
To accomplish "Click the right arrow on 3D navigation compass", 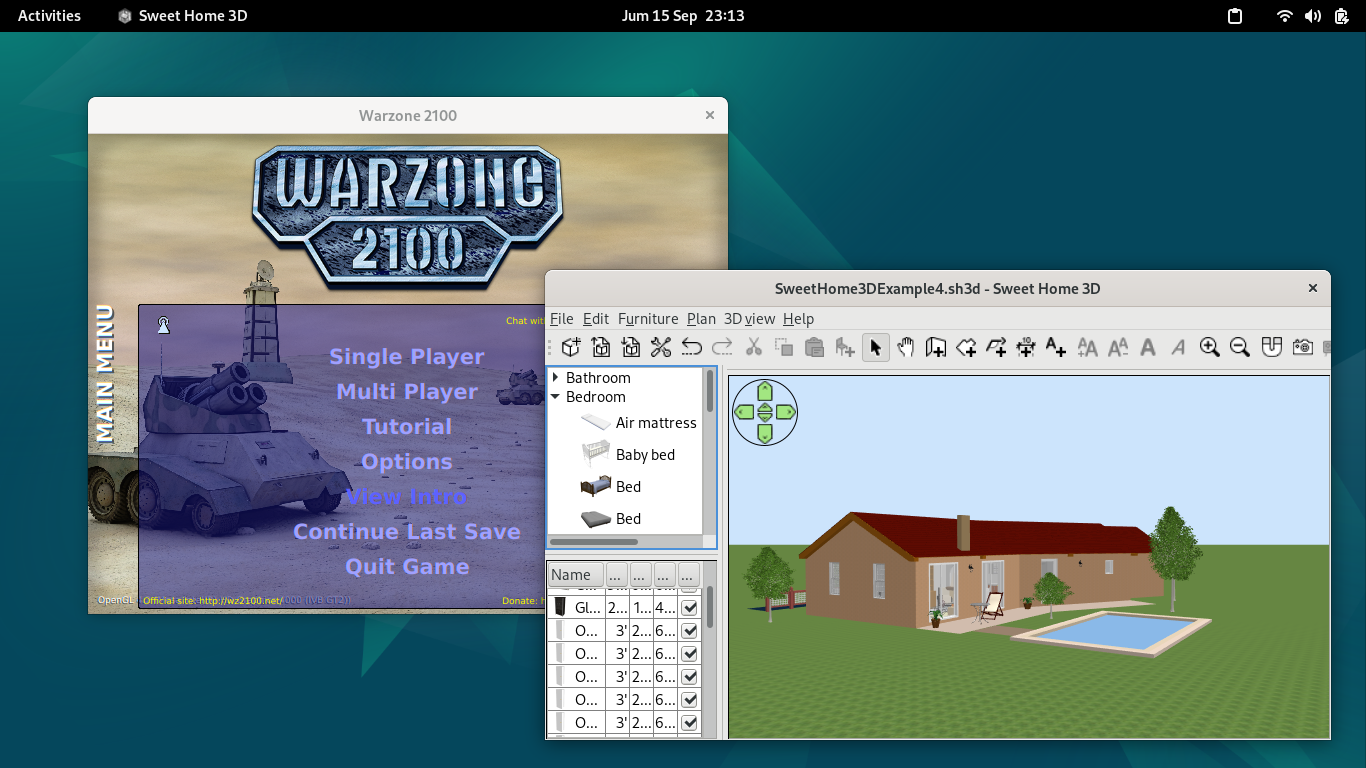I will (x=786, y=412).
